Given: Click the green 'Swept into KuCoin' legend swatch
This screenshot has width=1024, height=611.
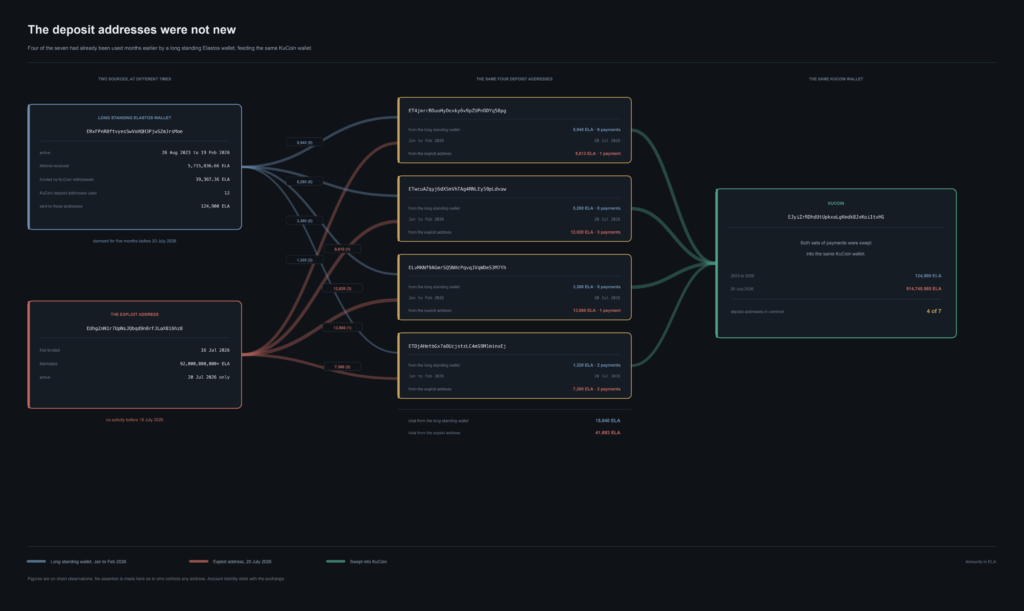Looking at the screenshot, I should (x=336, y=561).
